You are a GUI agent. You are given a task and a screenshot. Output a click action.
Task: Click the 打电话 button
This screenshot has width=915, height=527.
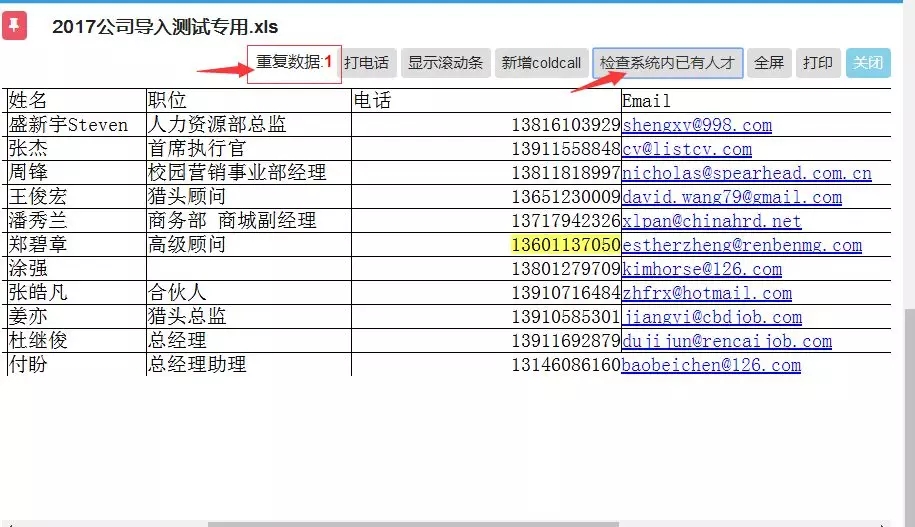point(366,62)
